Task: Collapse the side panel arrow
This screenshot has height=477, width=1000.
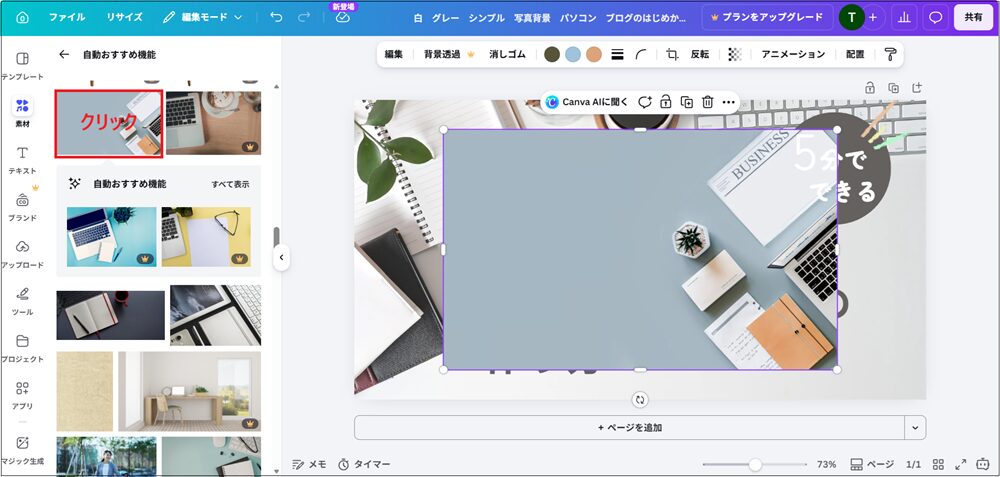Action: (x=281, y=258)
